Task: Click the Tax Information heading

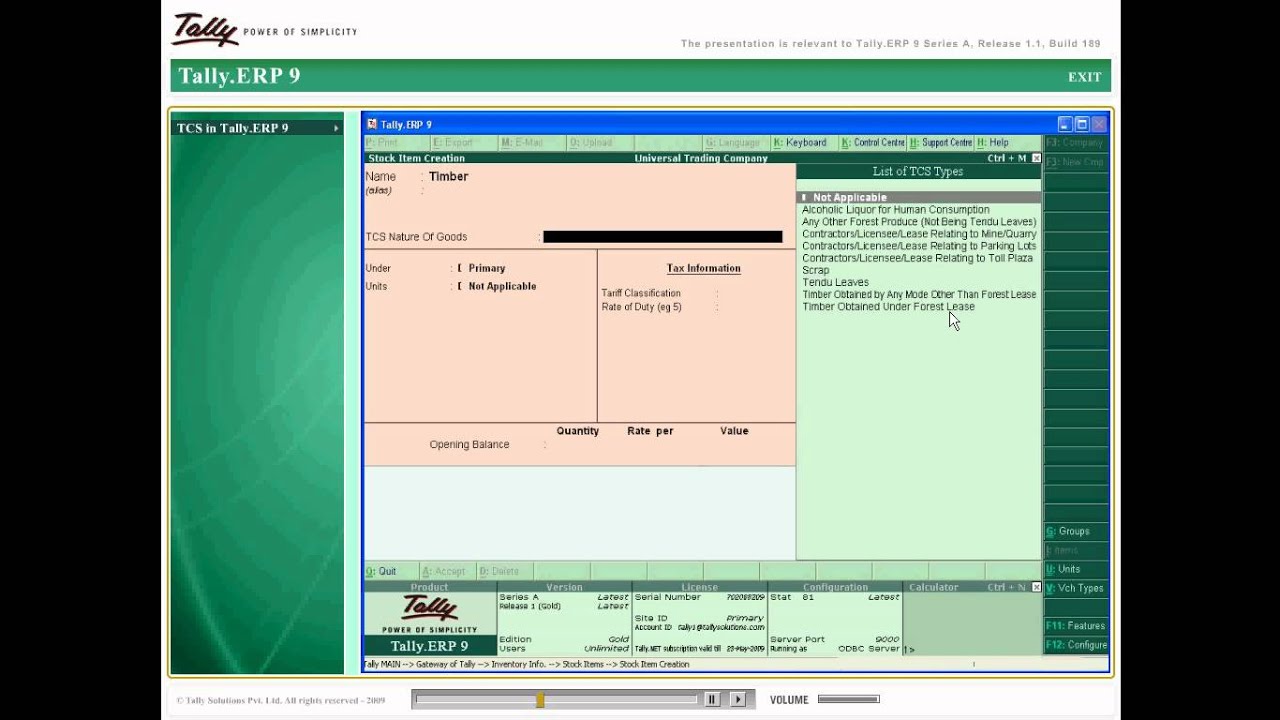Action: click(703, 268)
